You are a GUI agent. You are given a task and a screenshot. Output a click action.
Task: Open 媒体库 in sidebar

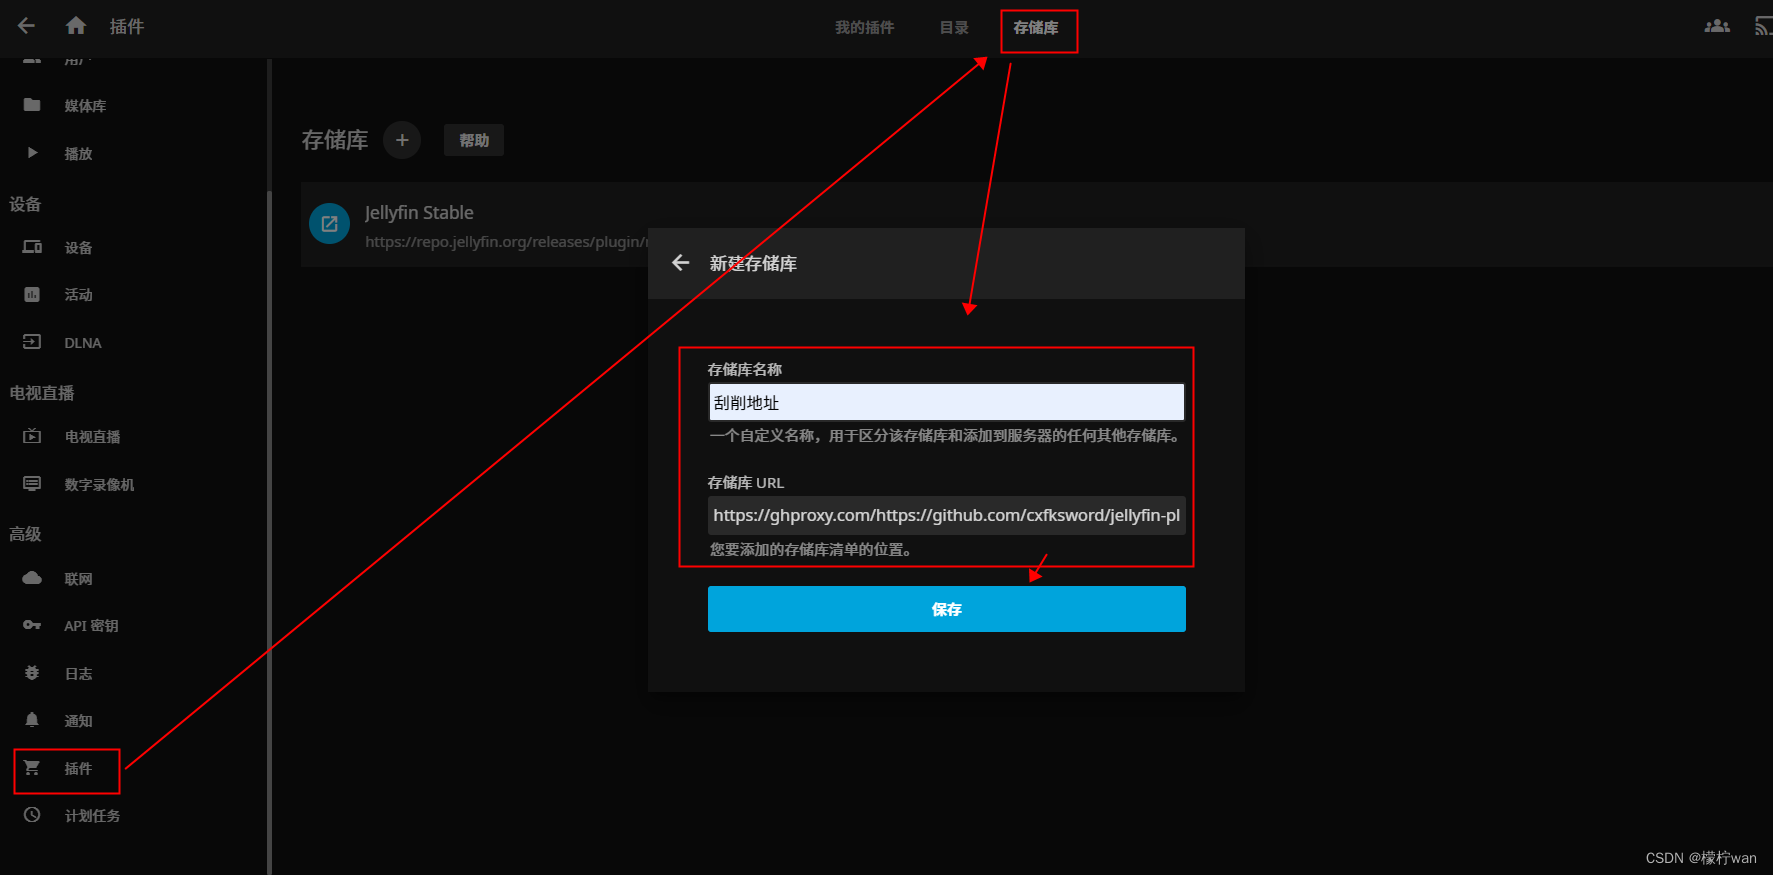(x=85, y=106)
